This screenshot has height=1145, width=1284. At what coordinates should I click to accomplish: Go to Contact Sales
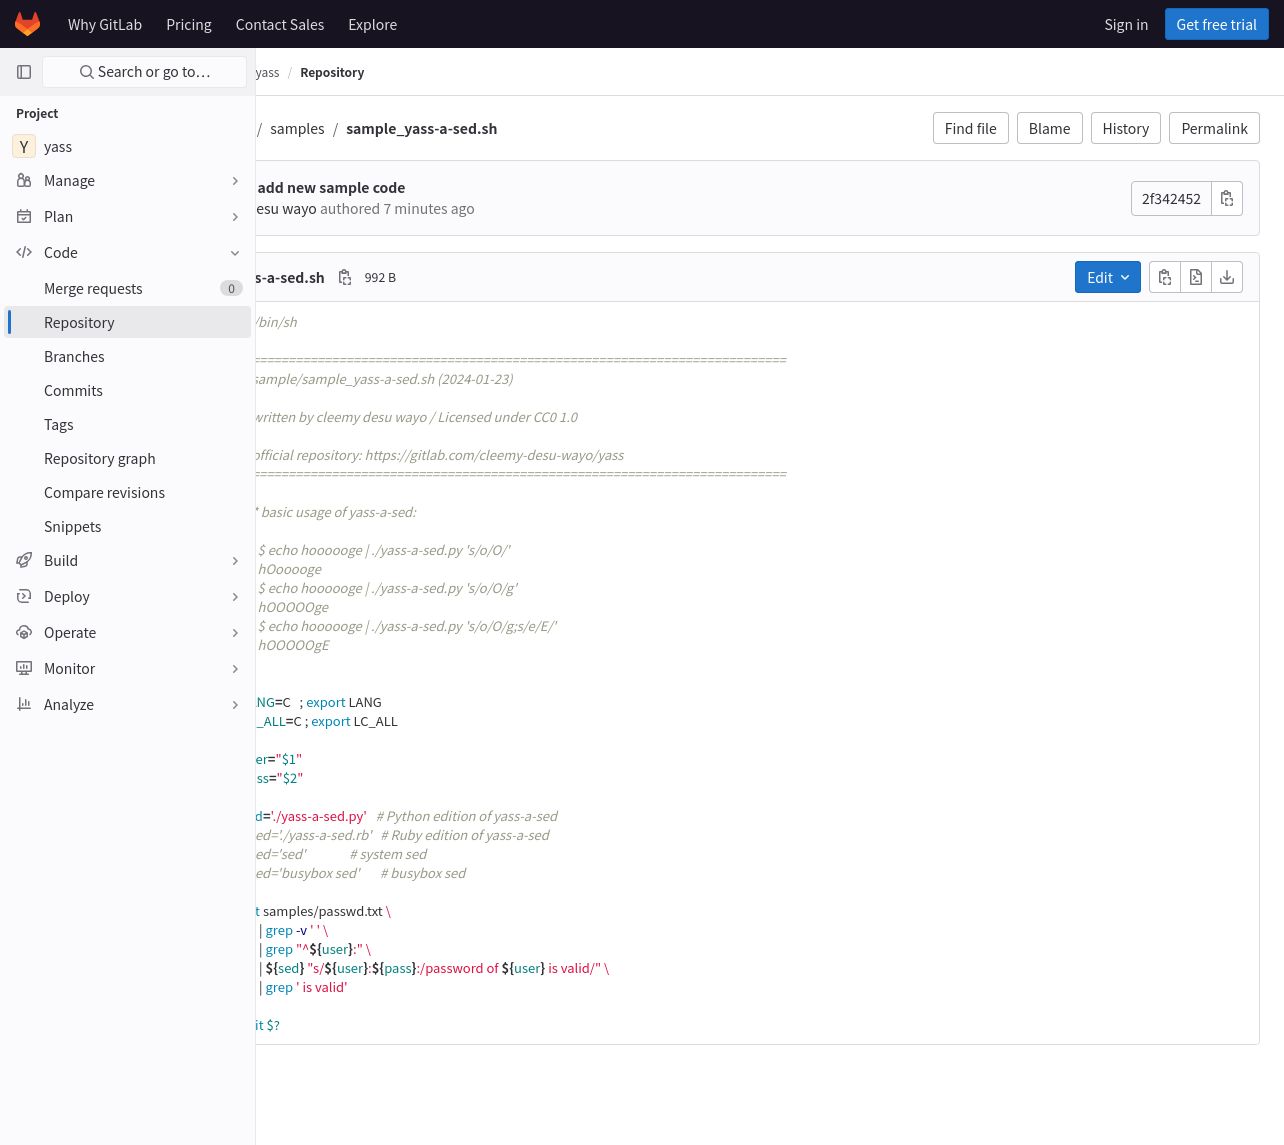pyautogui.click(x=280, y=24)
